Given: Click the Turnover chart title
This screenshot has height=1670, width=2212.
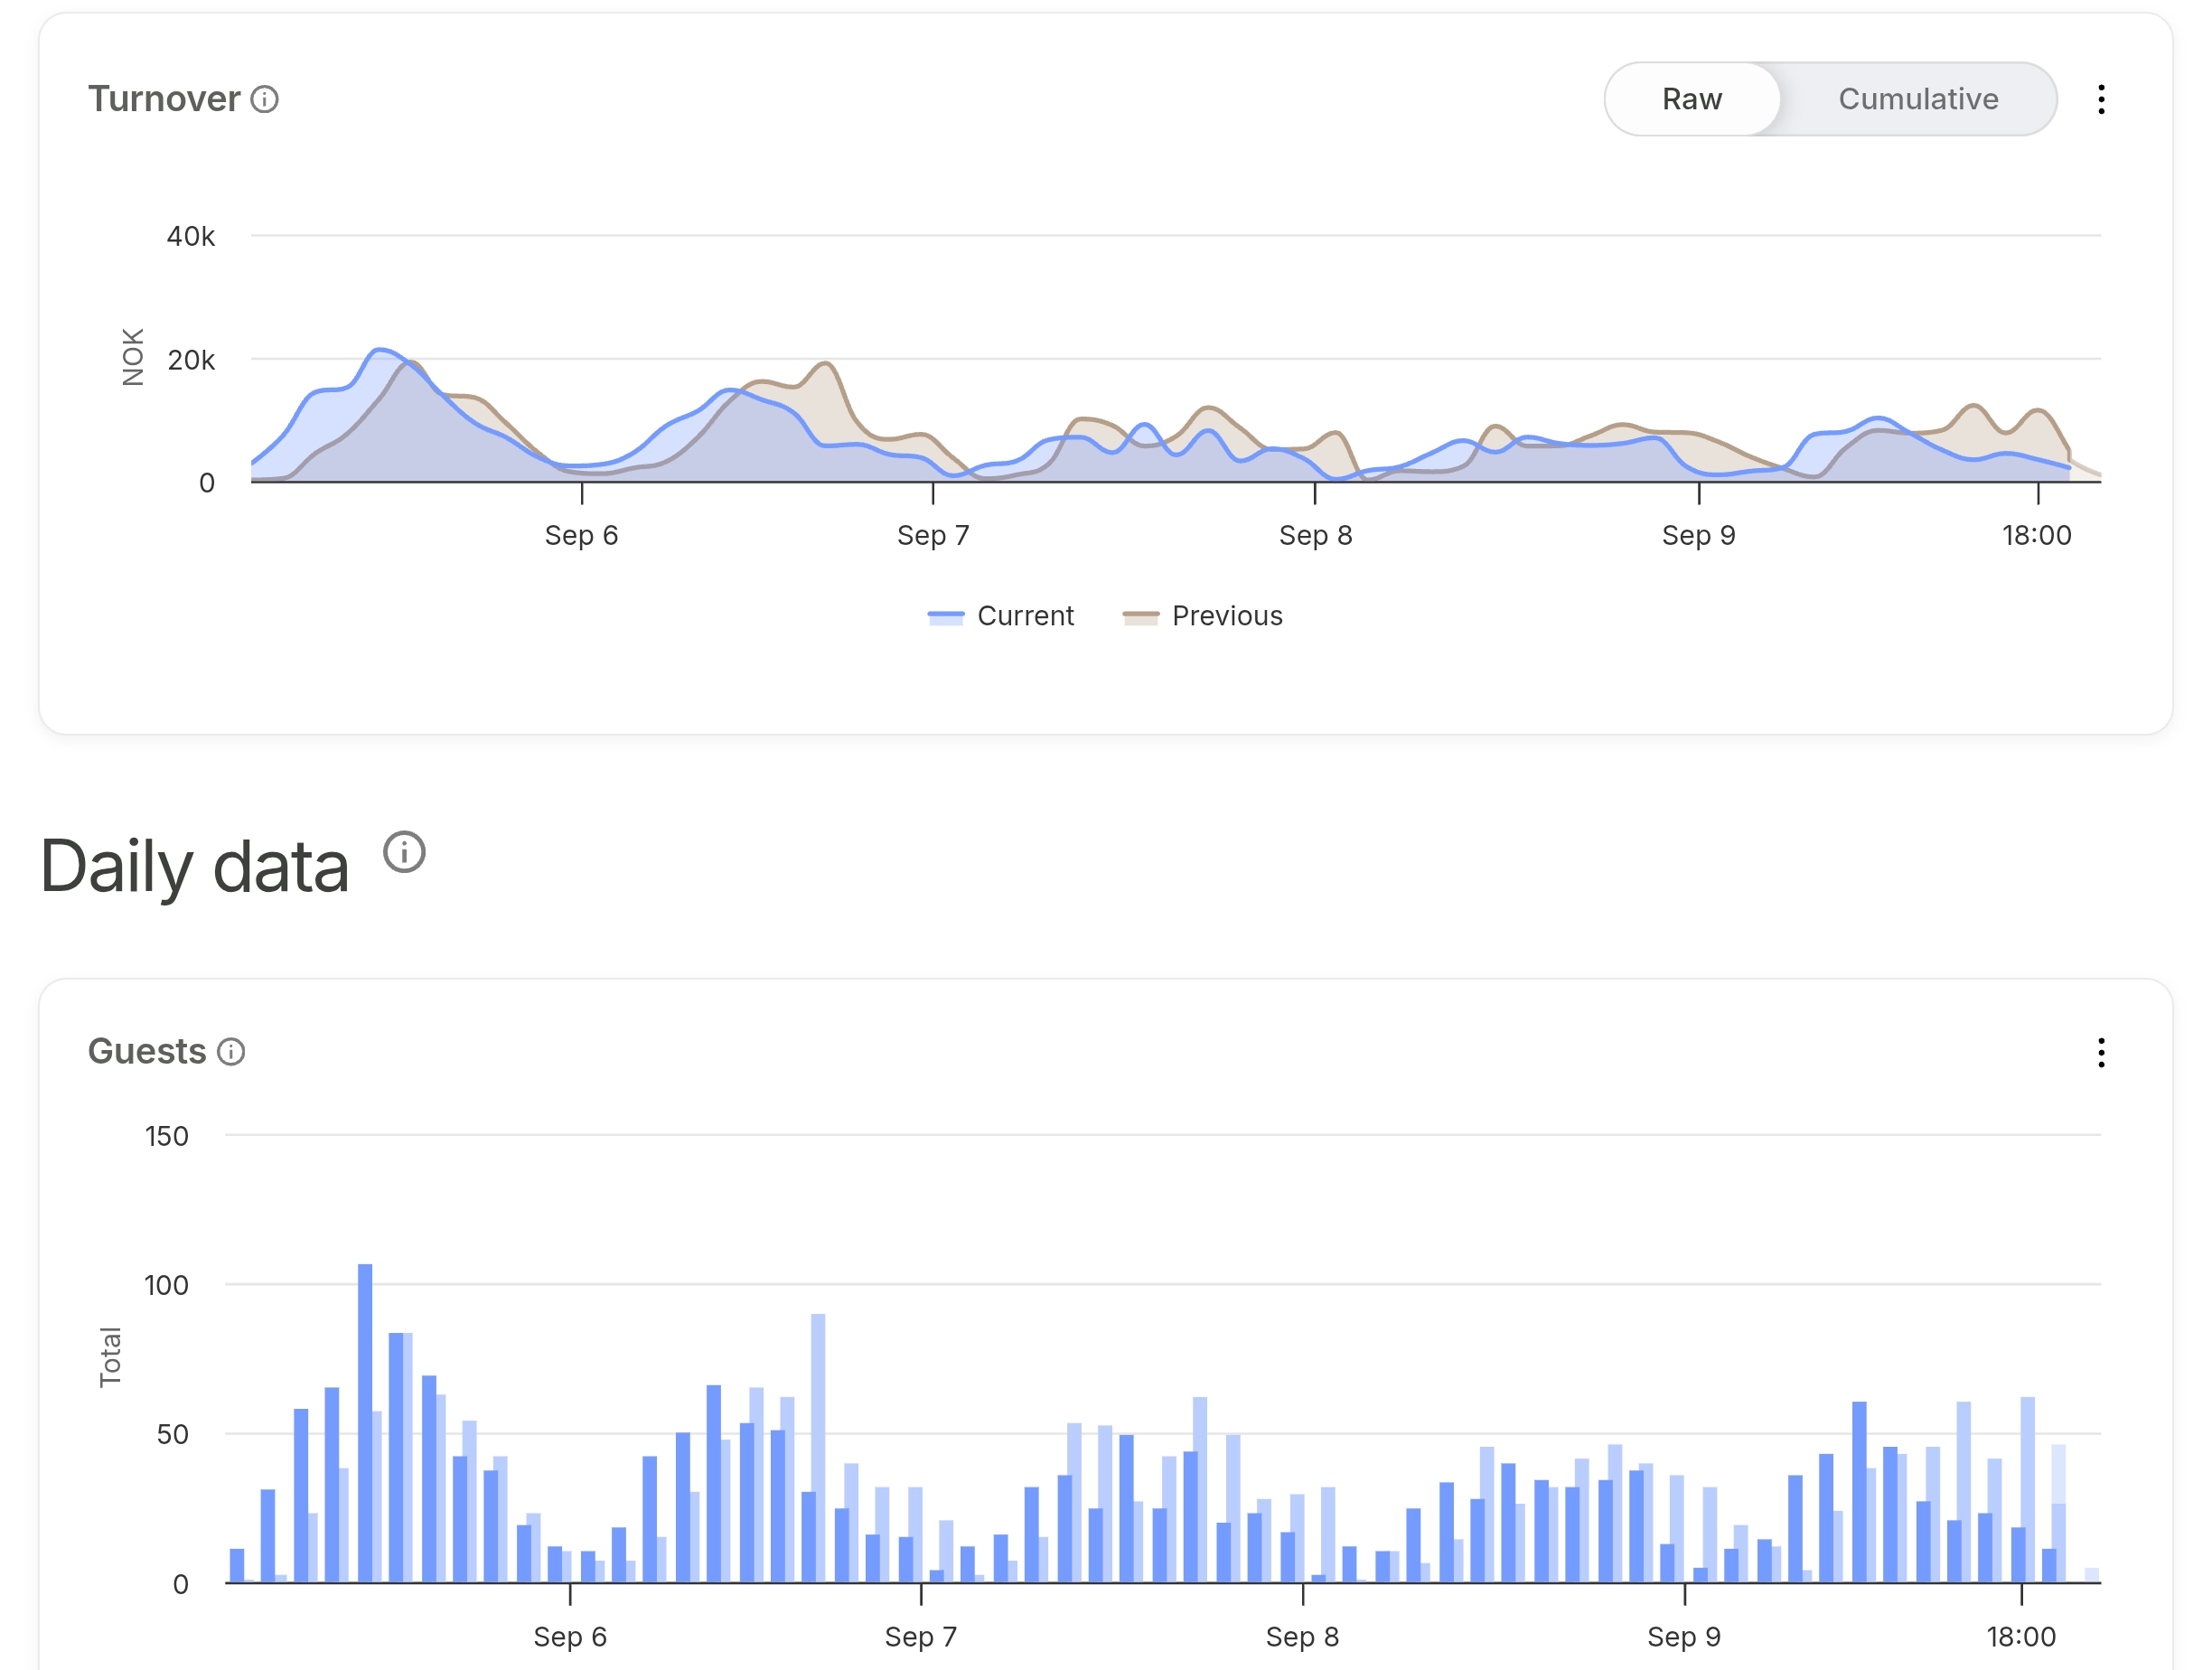Looking at the screenshot, I should tap(164, 99).
